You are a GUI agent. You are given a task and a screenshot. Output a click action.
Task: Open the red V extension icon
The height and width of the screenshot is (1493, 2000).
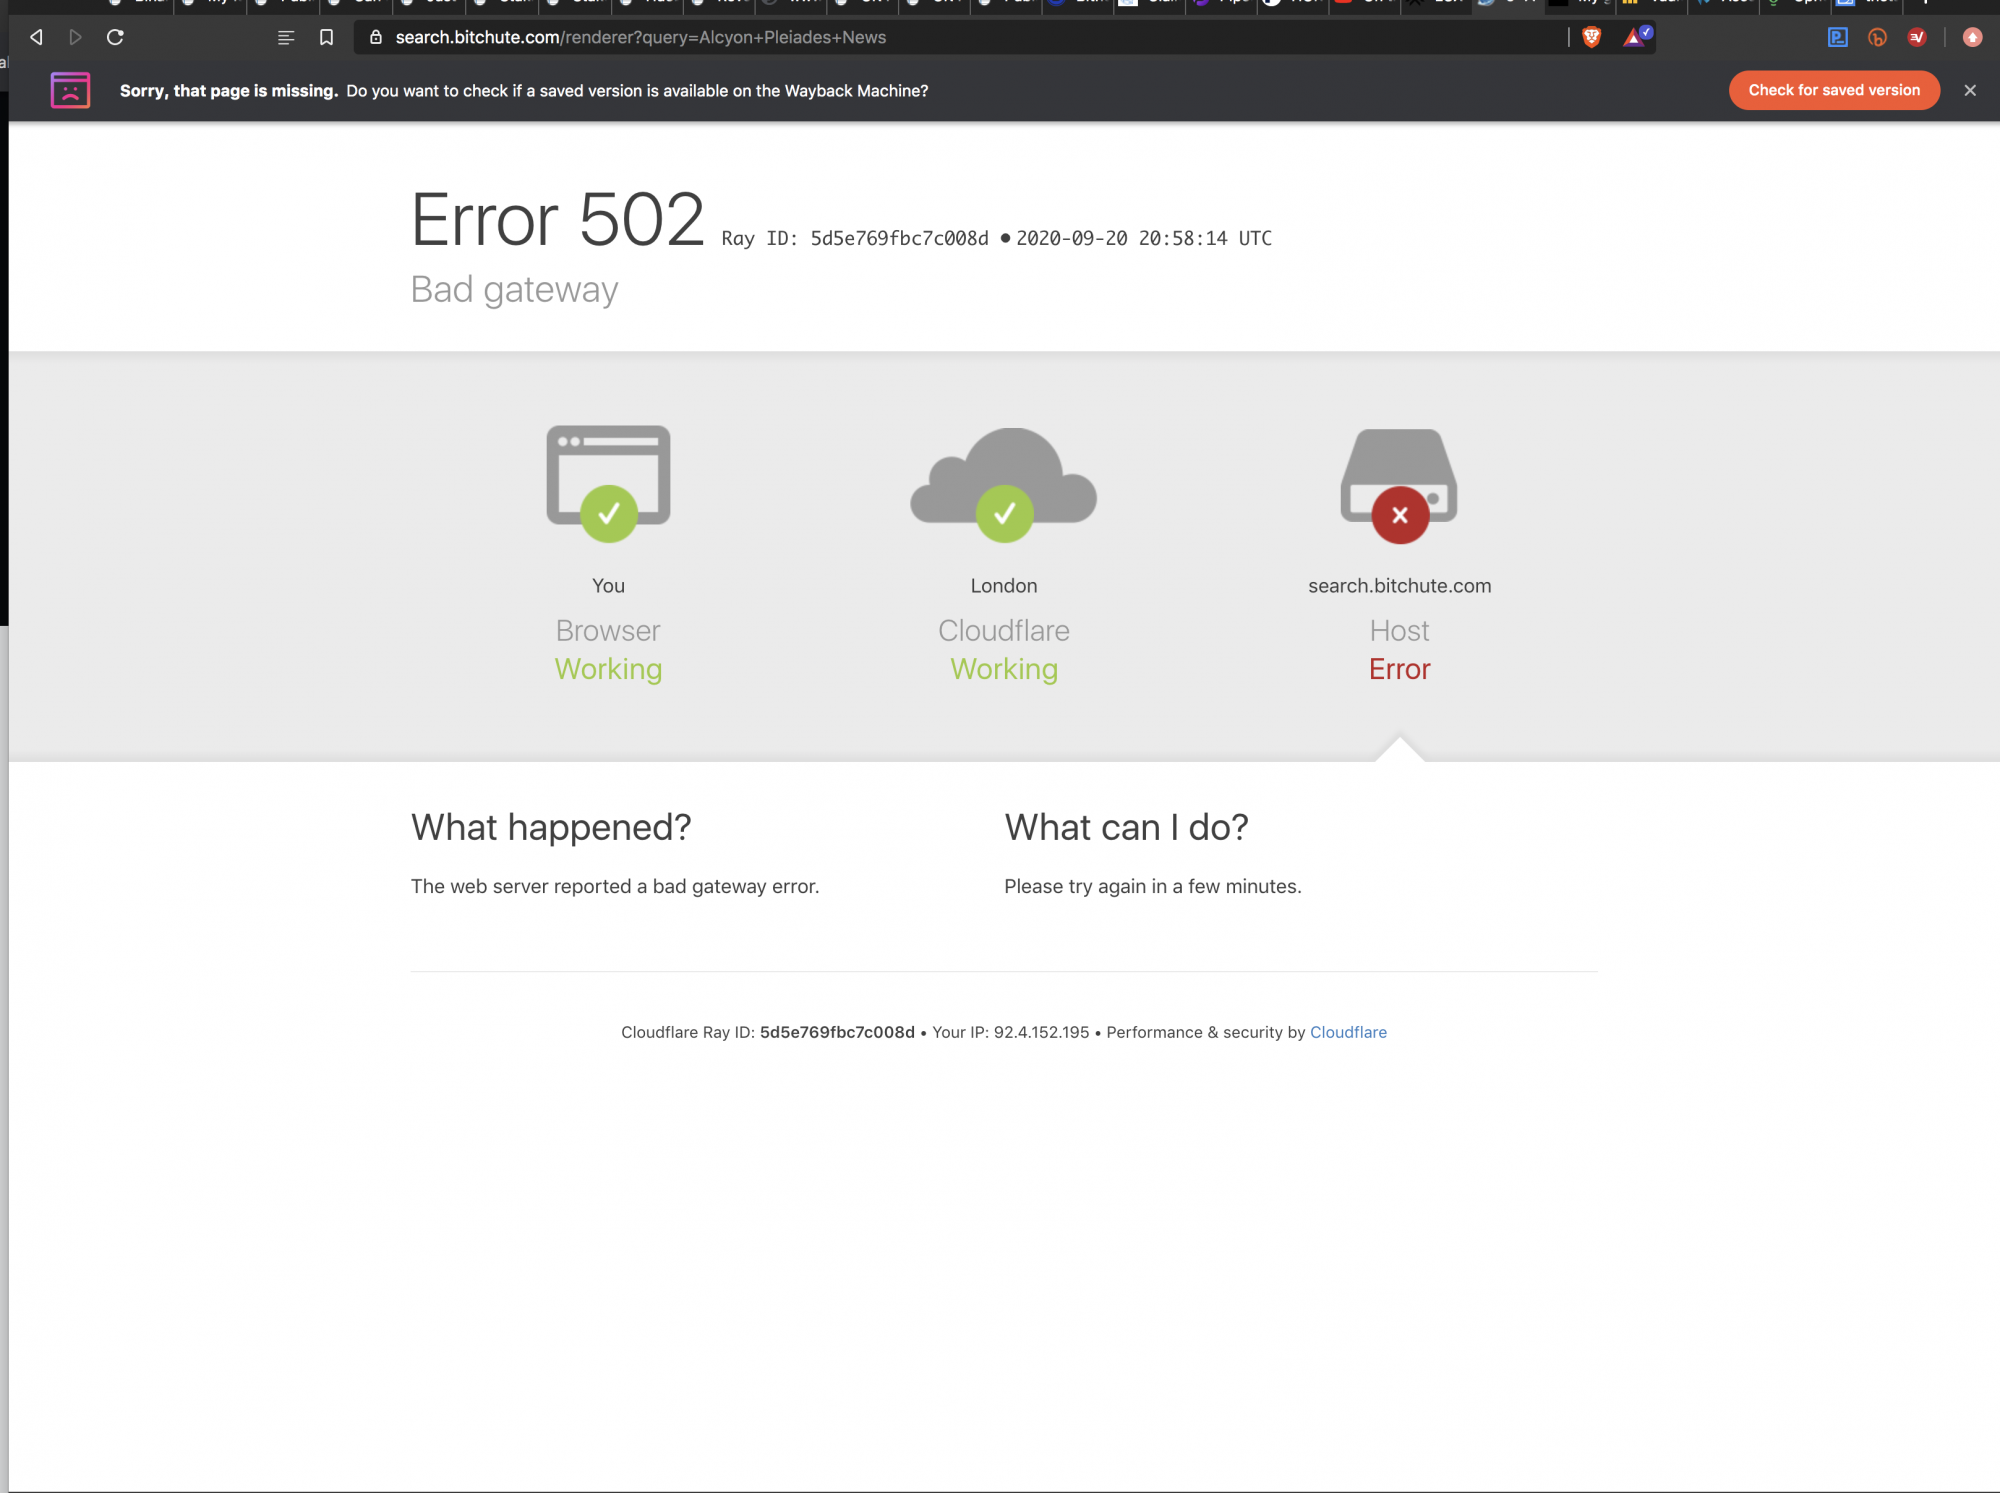[x=1917, y=38]
